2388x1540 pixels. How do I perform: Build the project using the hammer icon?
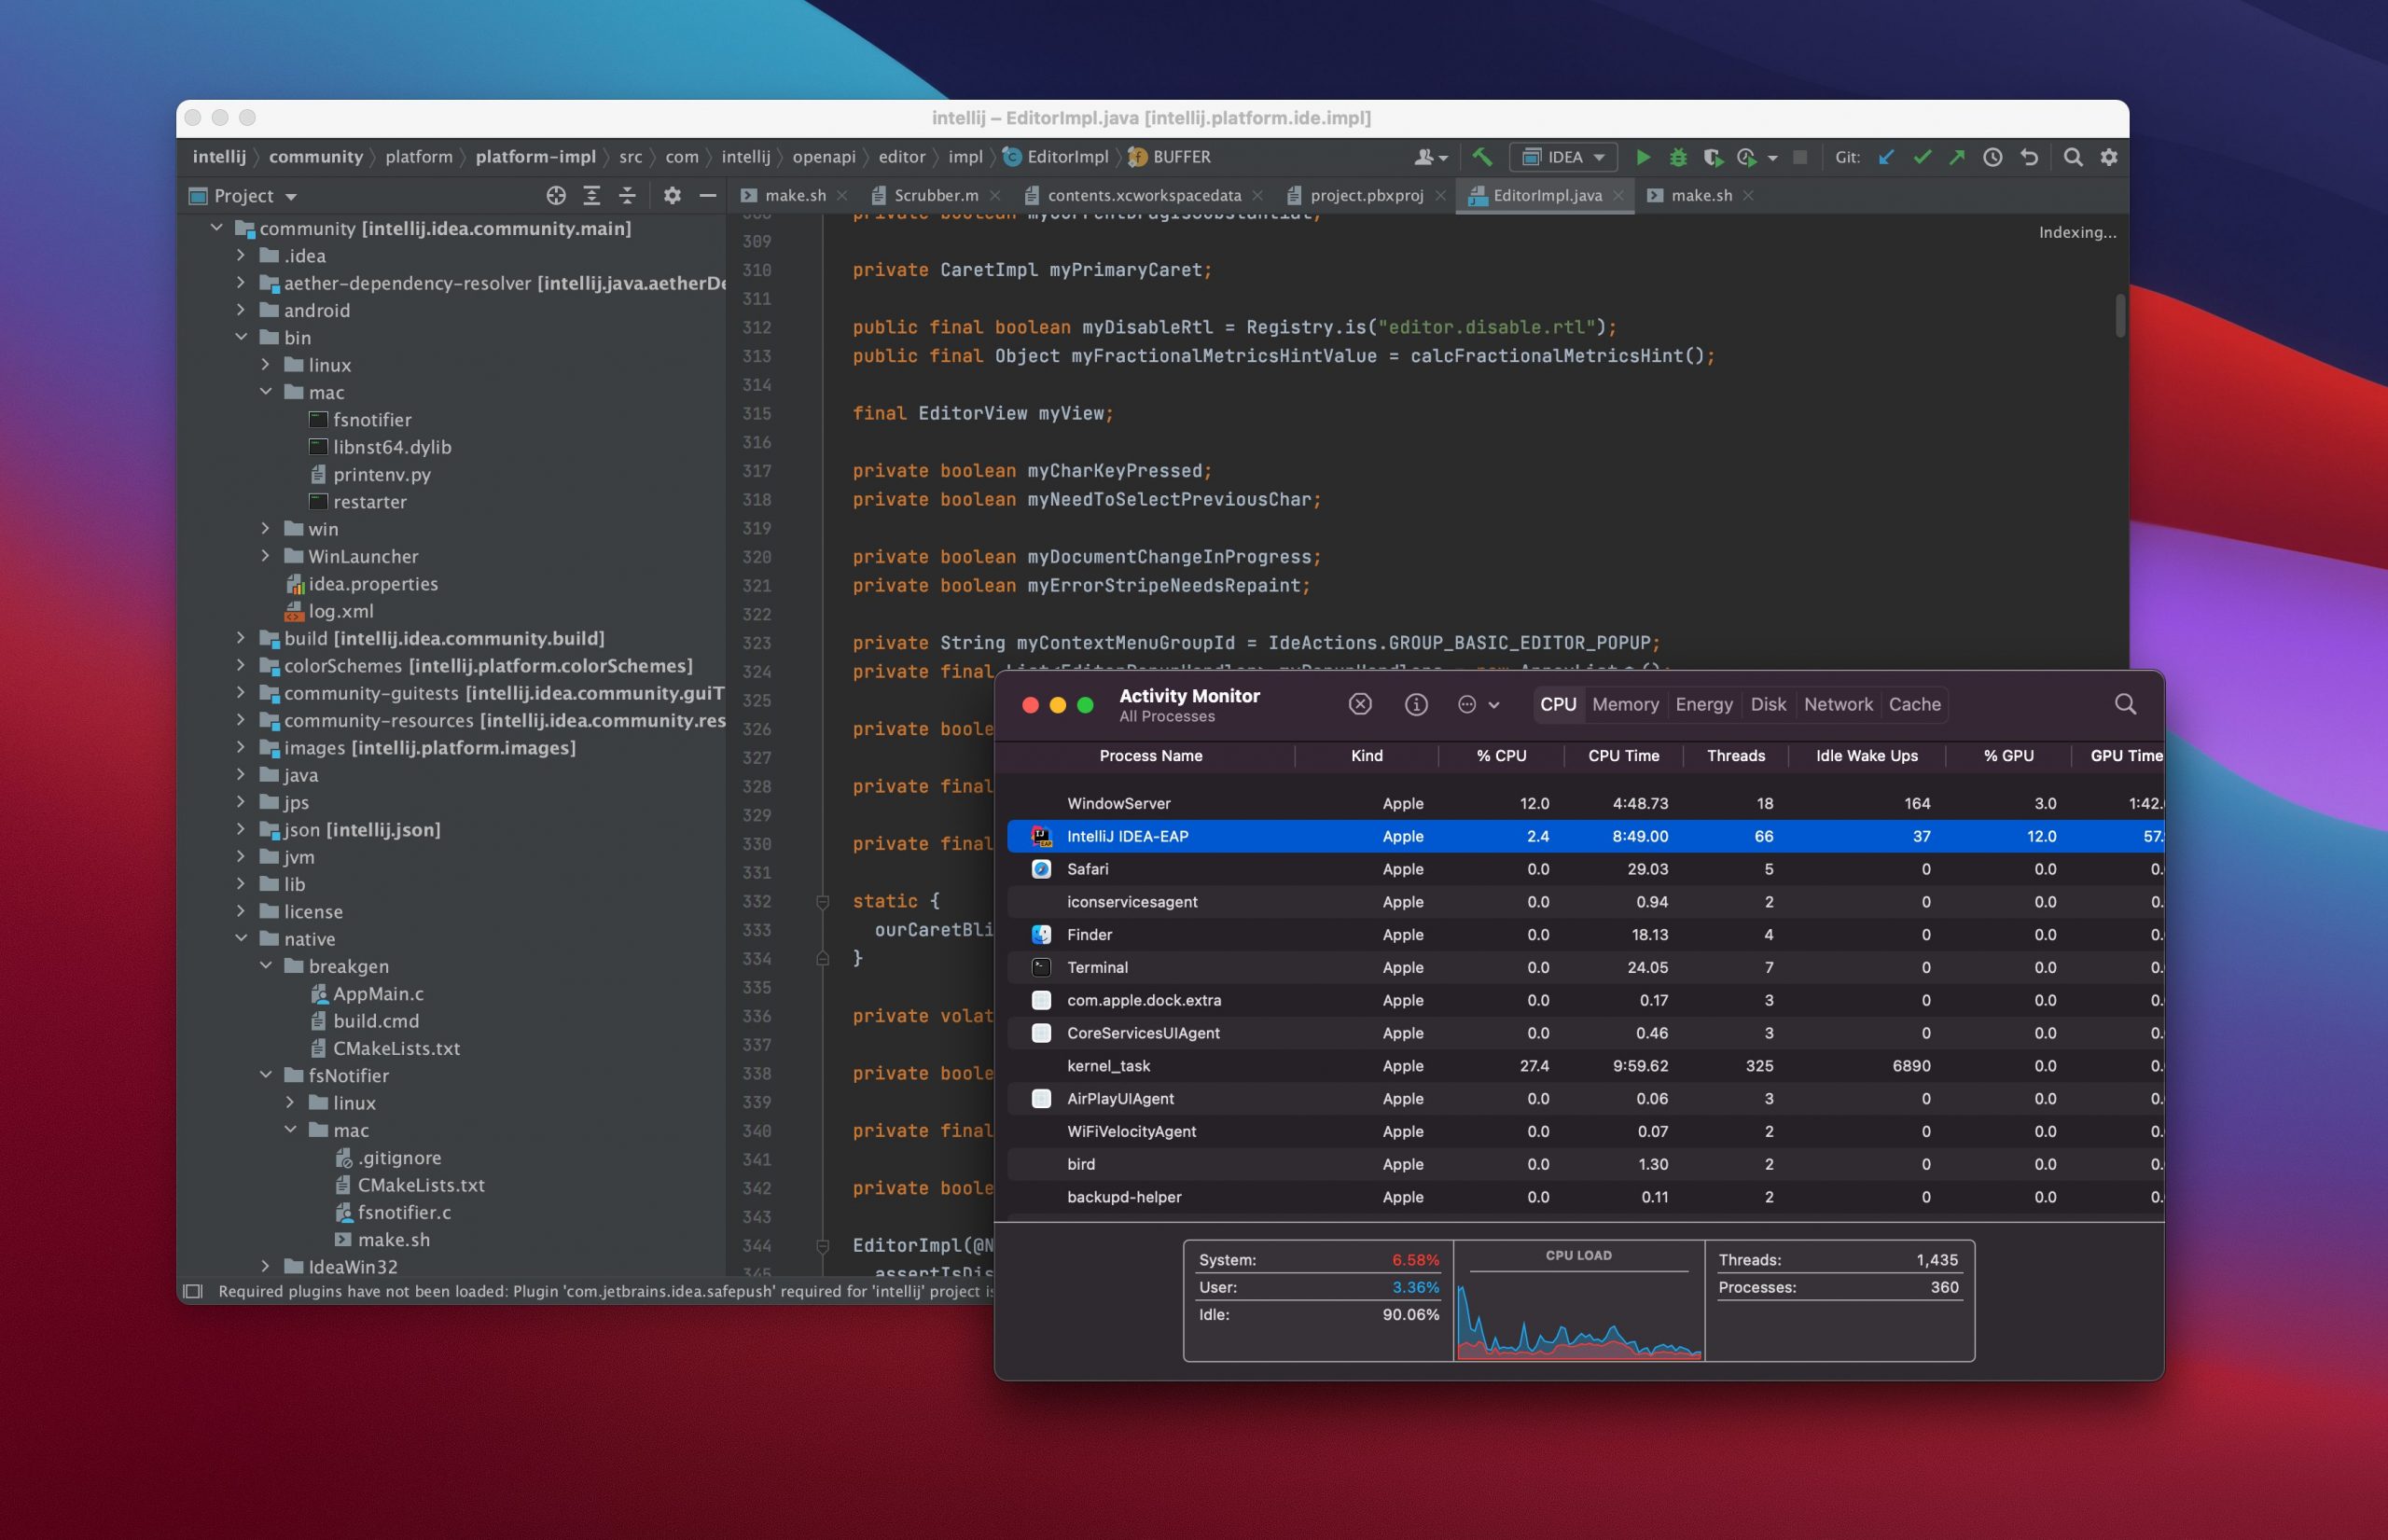[1483, 157]
